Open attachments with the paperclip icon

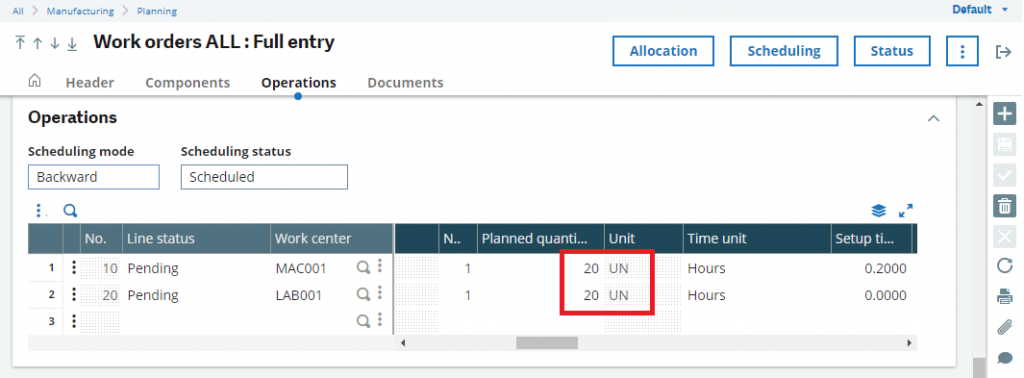click(x=1004, y=327)
